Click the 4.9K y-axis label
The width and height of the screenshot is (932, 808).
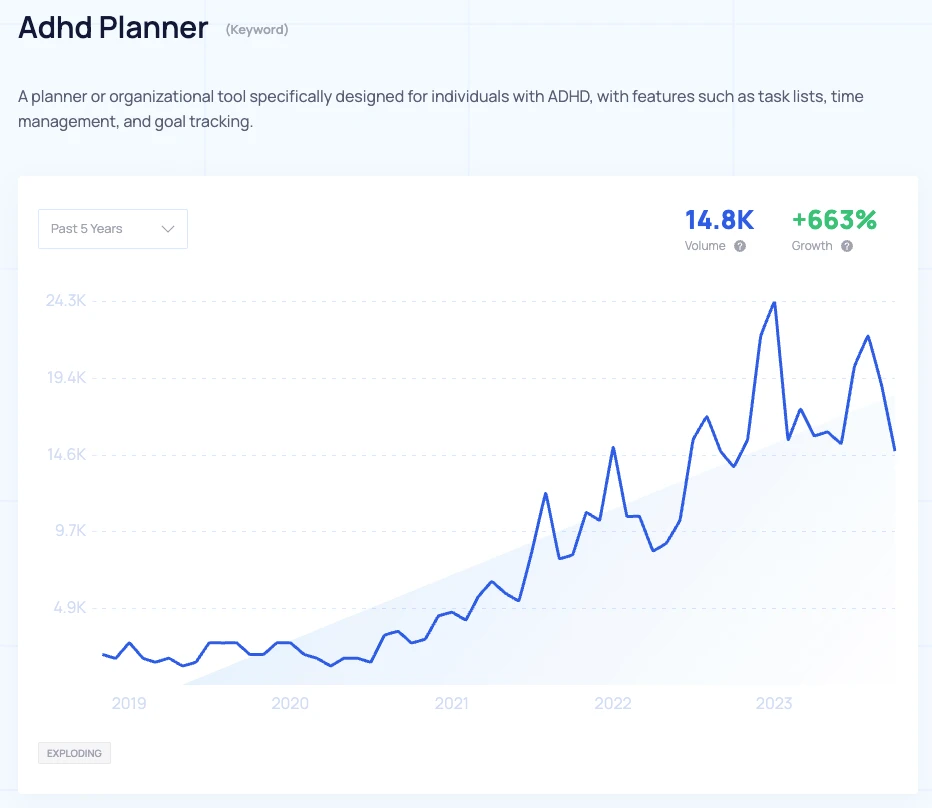[x=68, y=608]
